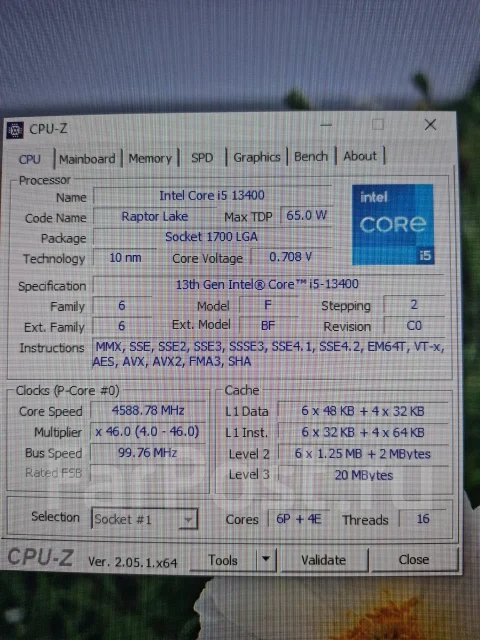
Task: Click the Threads value 16
Action: 423,519
